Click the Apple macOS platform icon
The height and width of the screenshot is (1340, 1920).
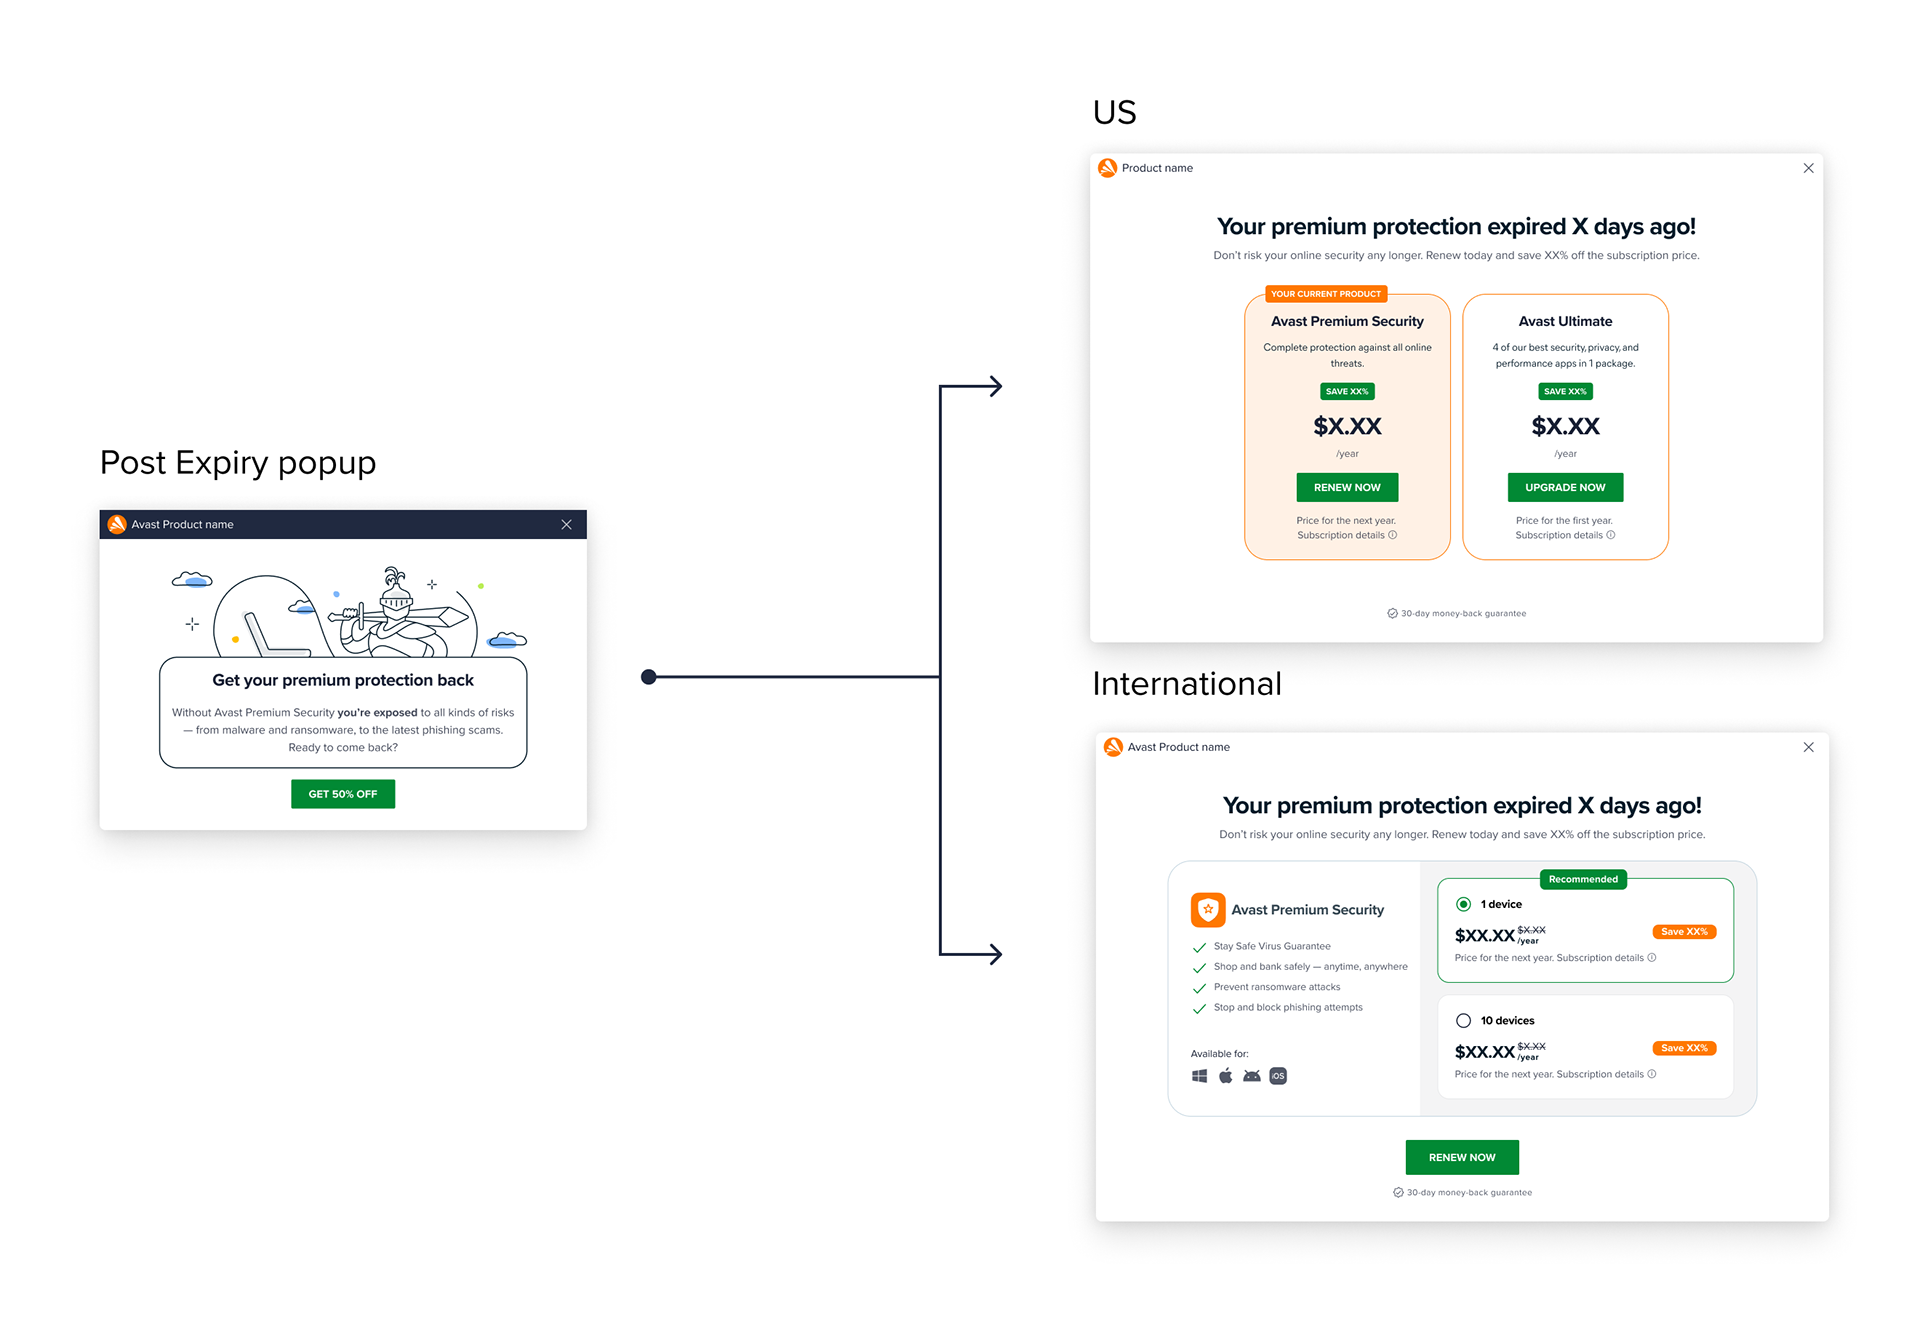click(x=1225, y=1076)
